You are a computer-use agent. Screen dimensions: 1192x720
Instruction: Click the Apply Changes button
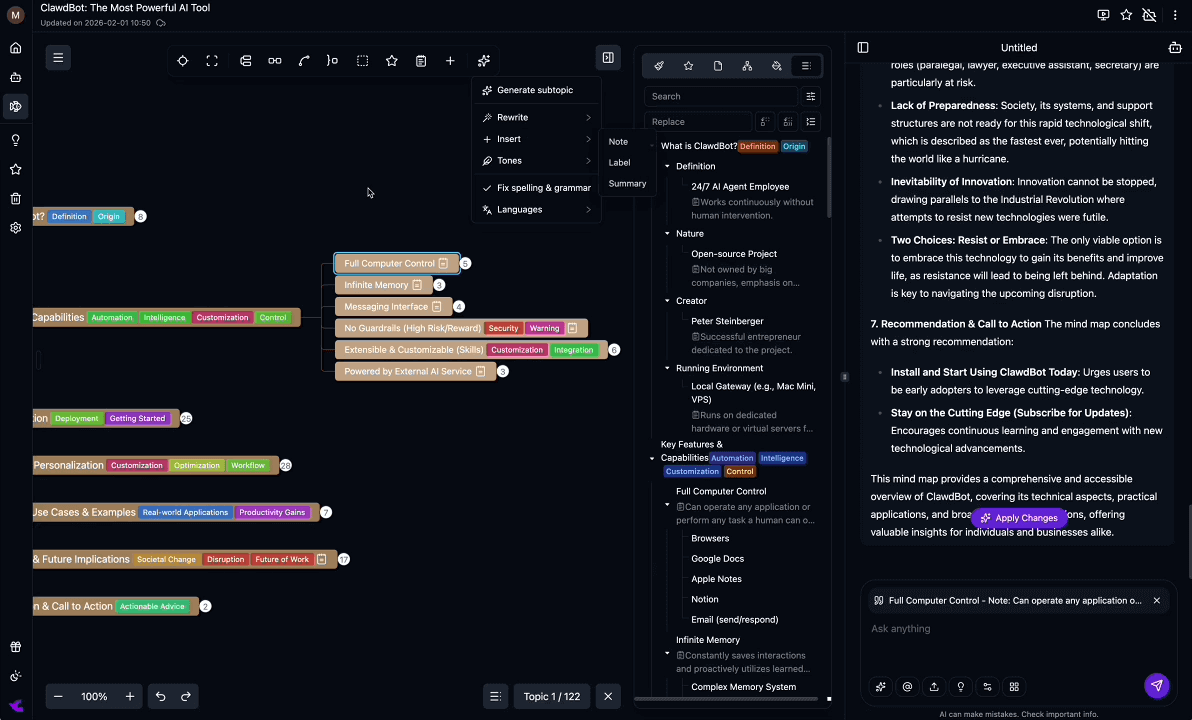pyautogui.click(x=1019, y=517)
